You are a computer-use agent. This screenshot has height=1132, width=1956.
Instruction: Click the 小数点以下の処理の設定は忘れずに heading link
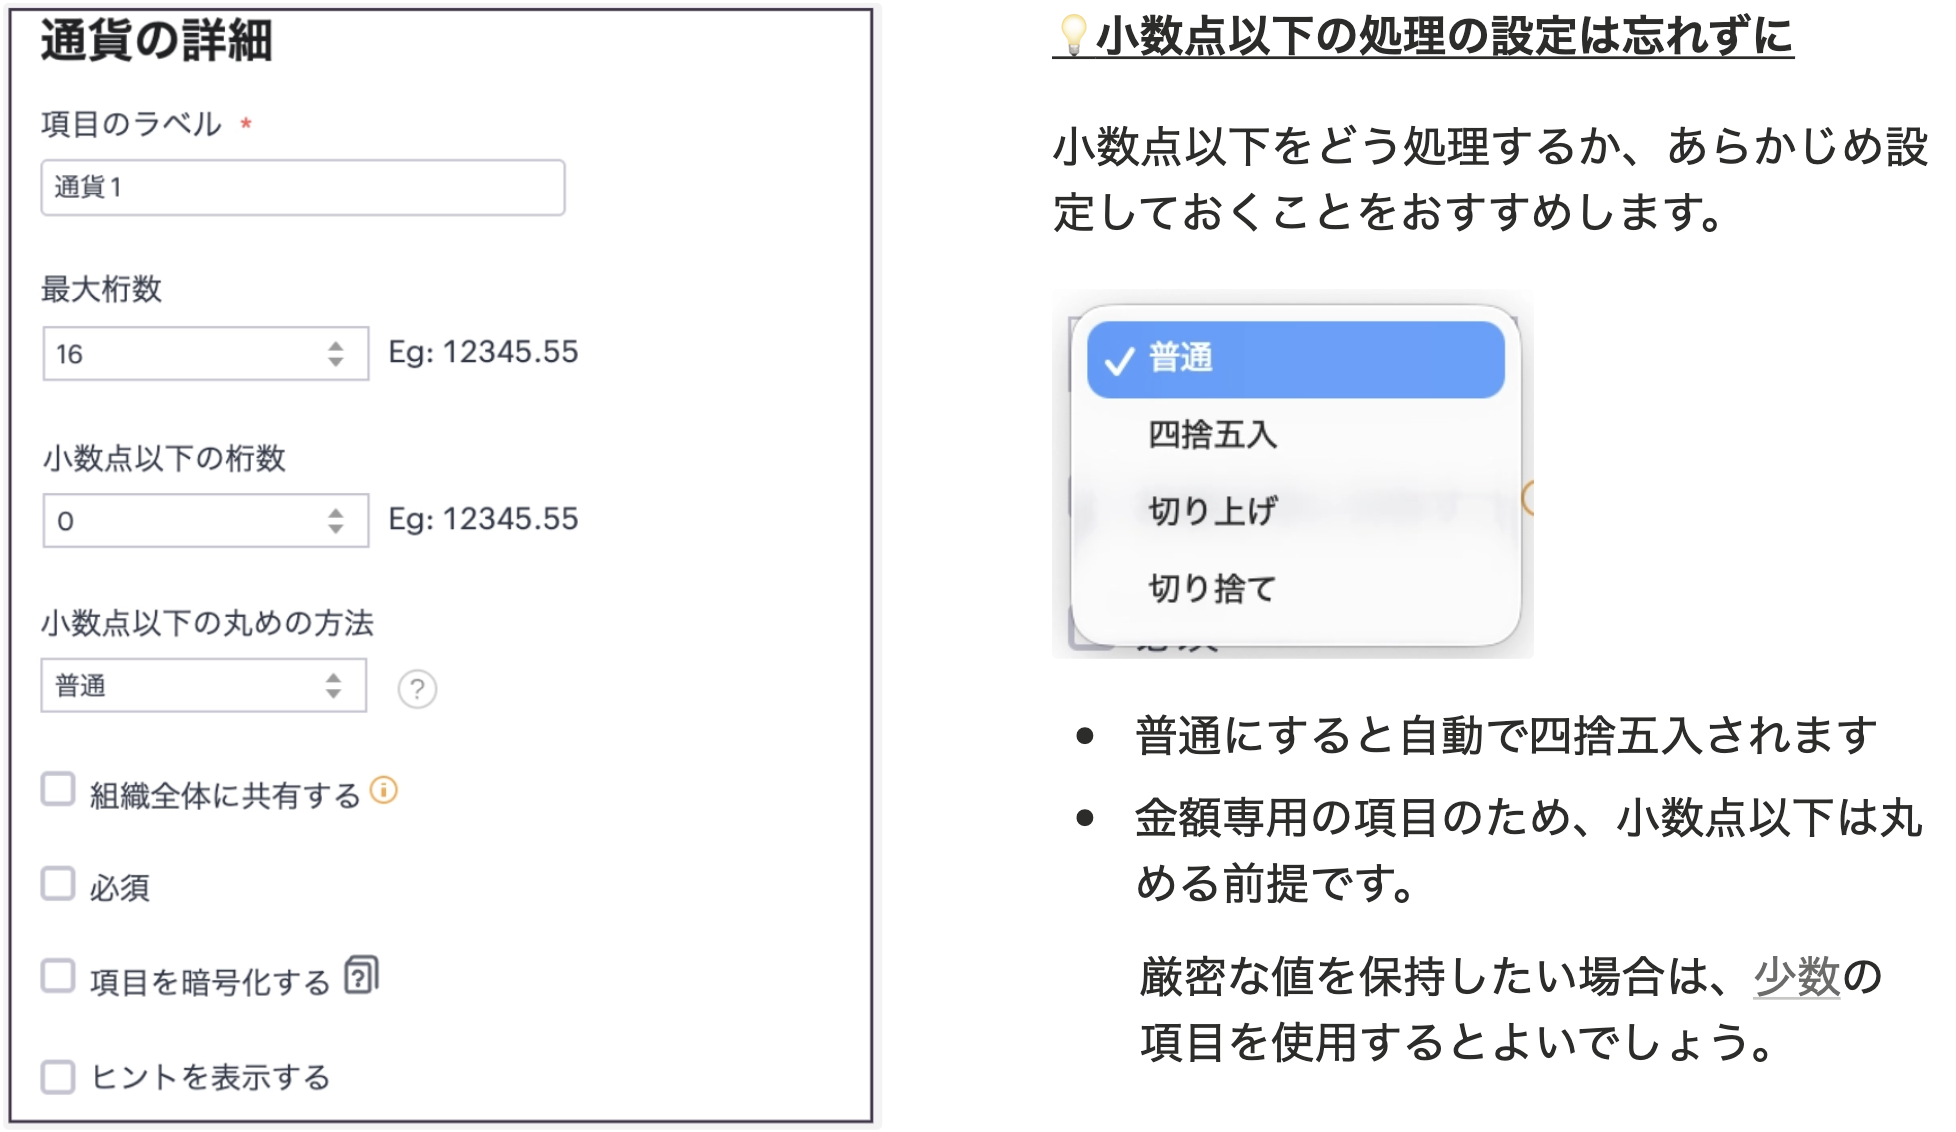point(1444,36)
